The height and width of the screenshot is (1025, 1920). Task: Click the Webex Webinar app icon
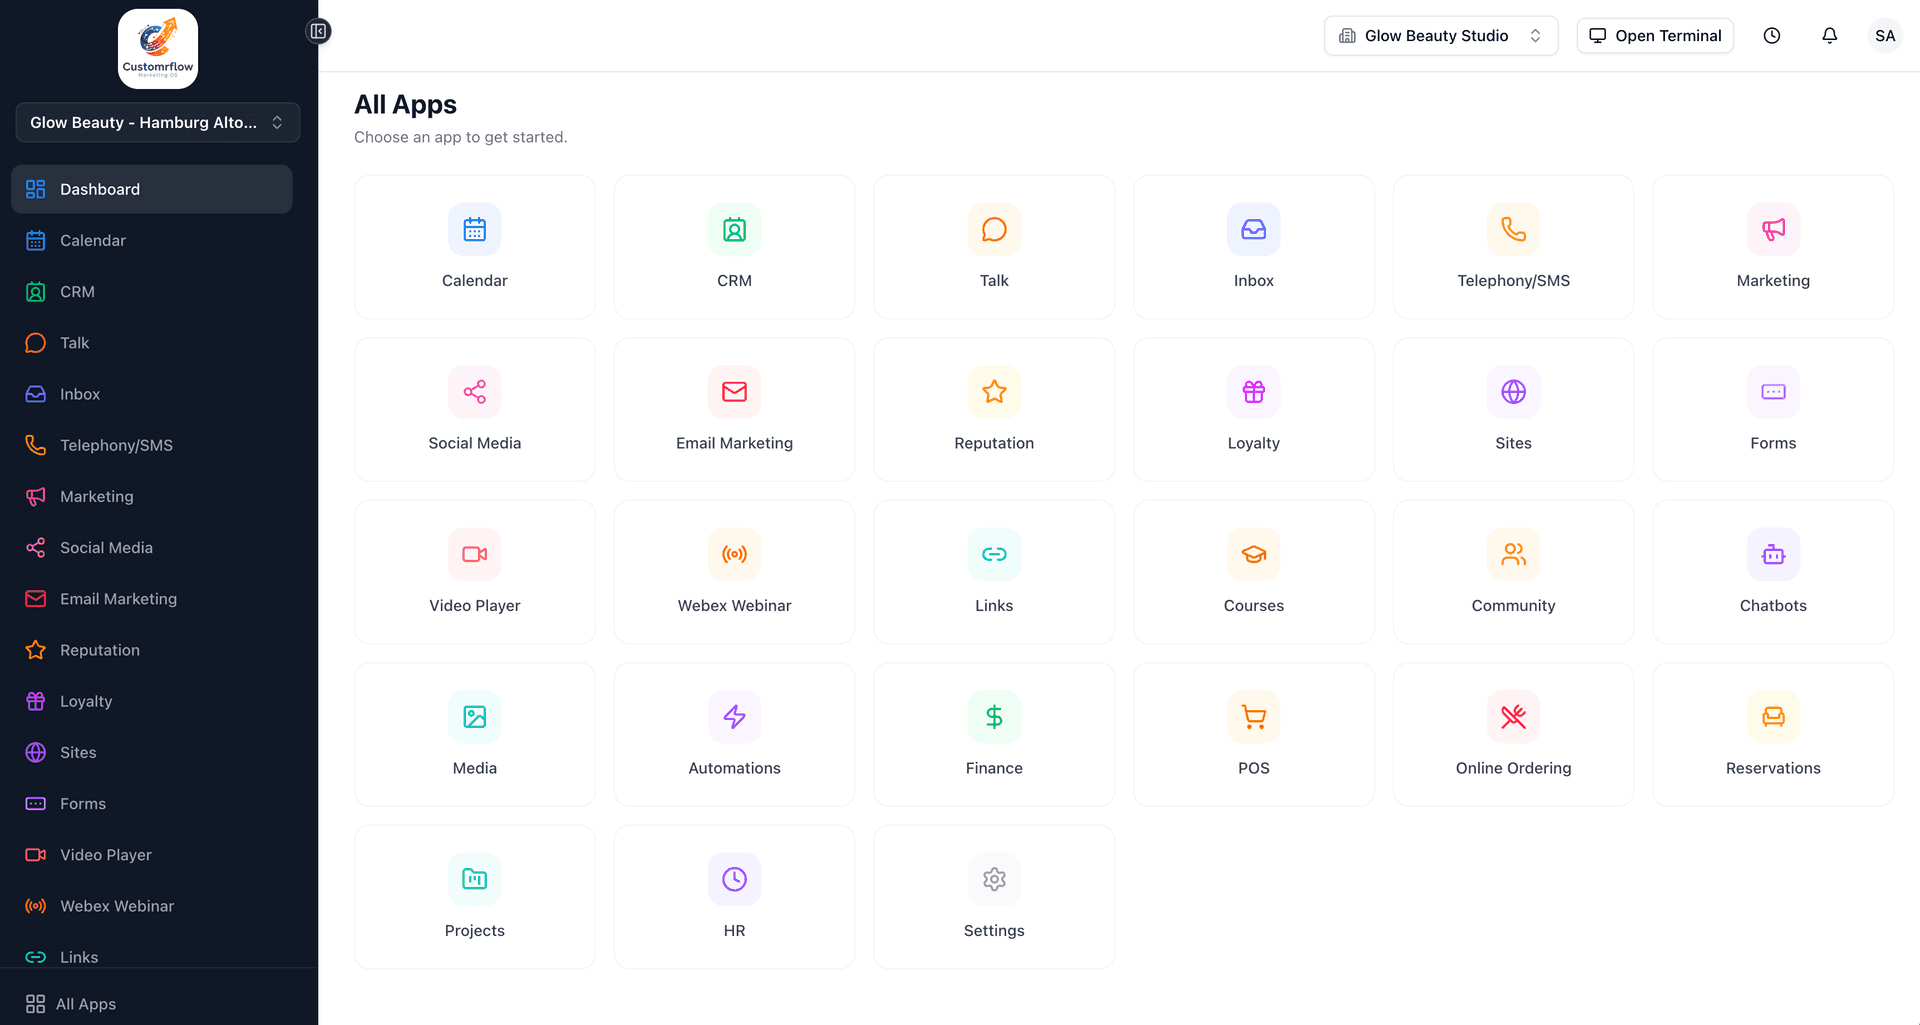point(734,554)
